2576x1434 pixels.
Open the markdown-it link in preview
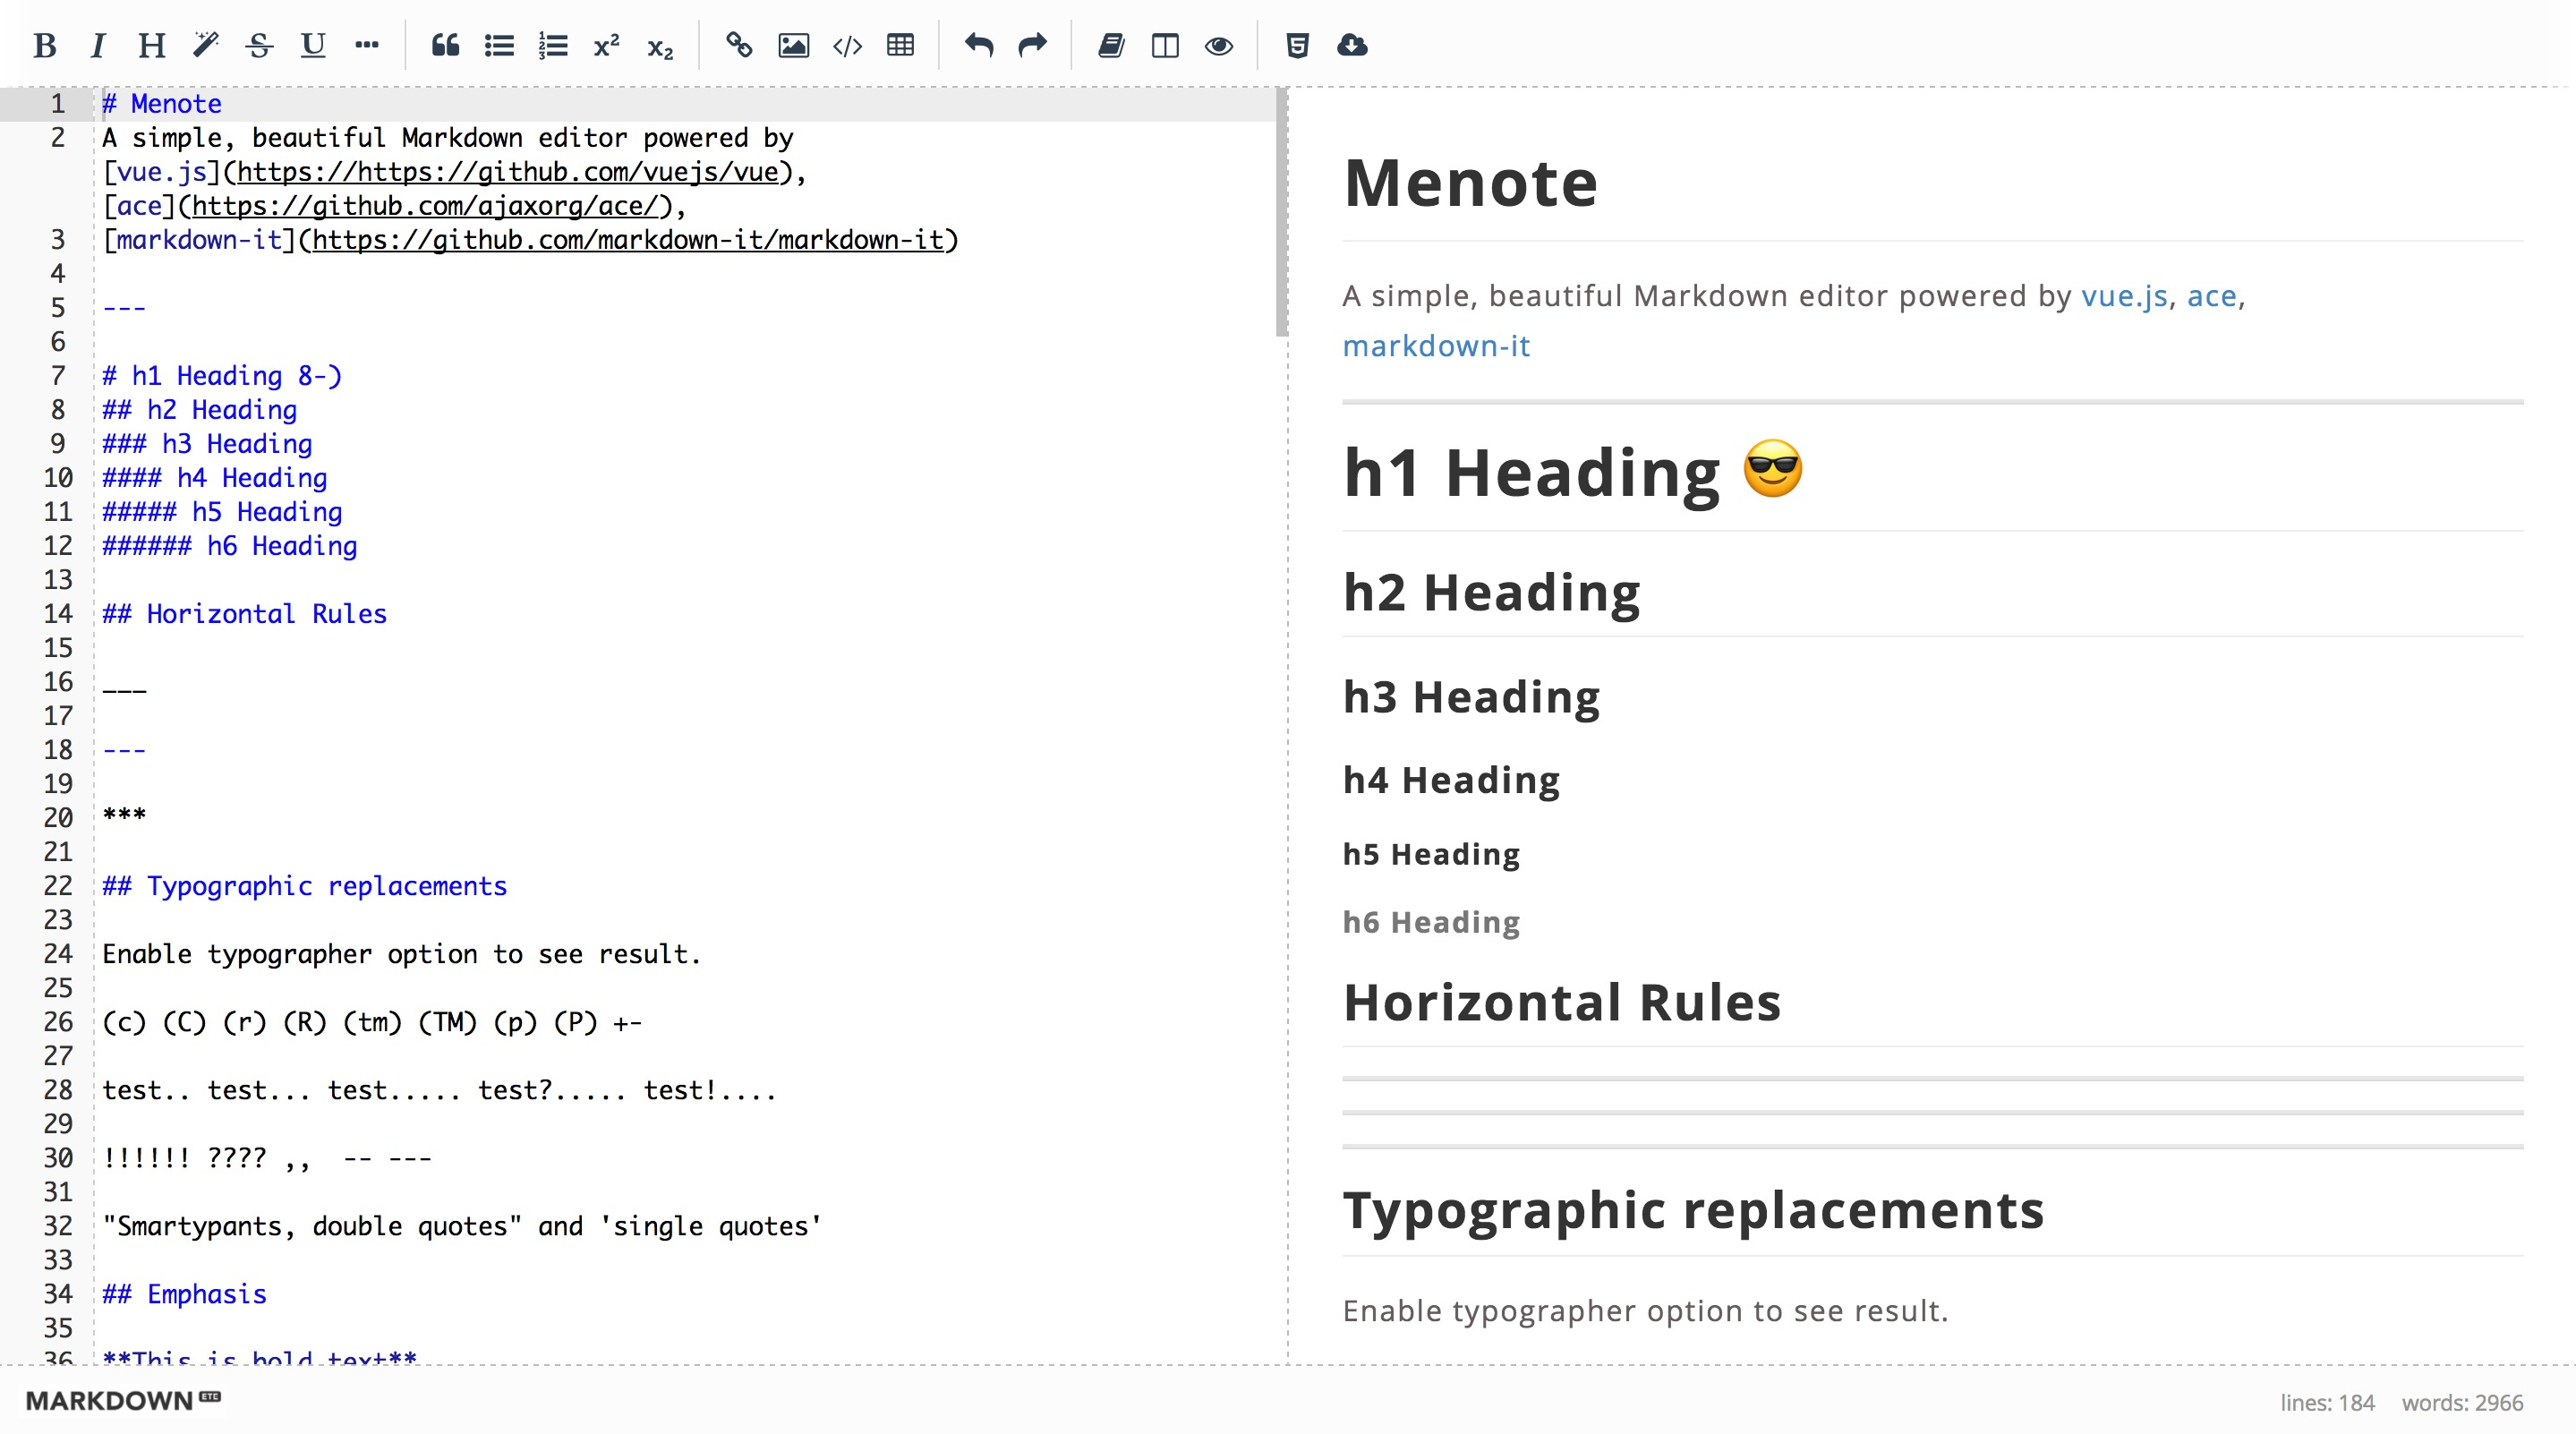(x=1435, y=346)
